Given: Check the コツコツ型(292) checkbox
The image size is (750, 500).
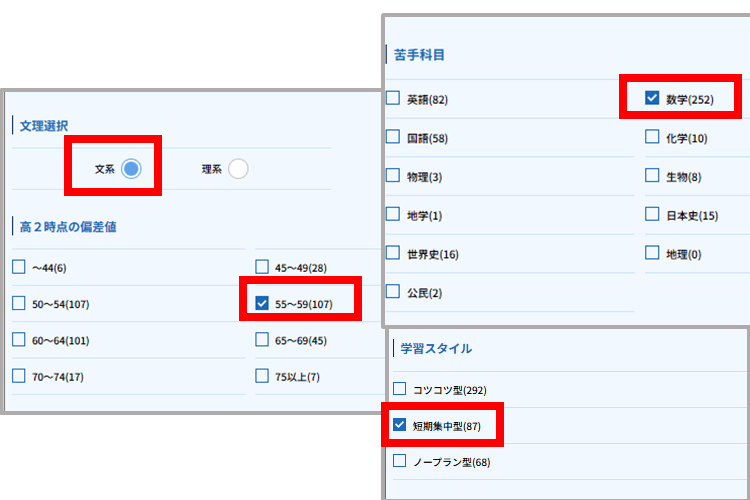Looking at the screenshot, I should click(399, 389).
